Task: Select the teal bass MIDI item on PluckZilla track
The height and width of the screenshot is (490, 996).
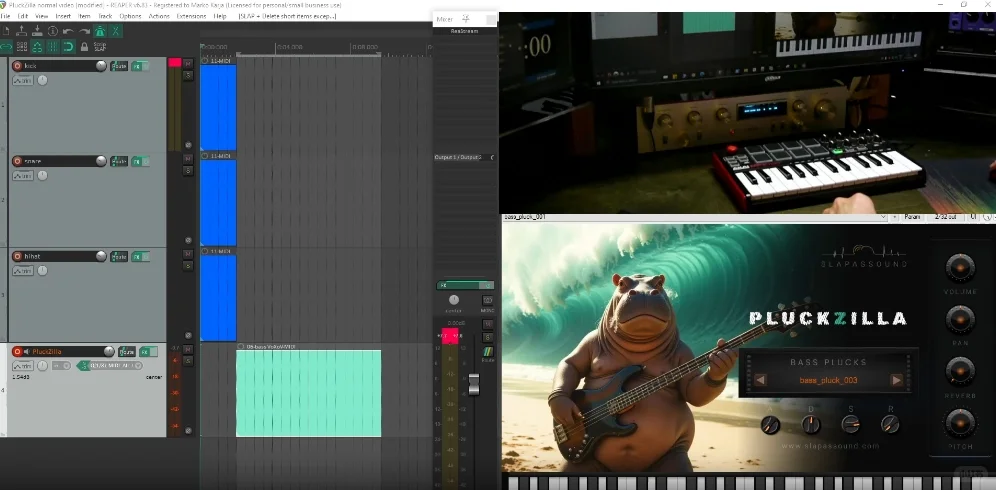Action: click(309, 393)
